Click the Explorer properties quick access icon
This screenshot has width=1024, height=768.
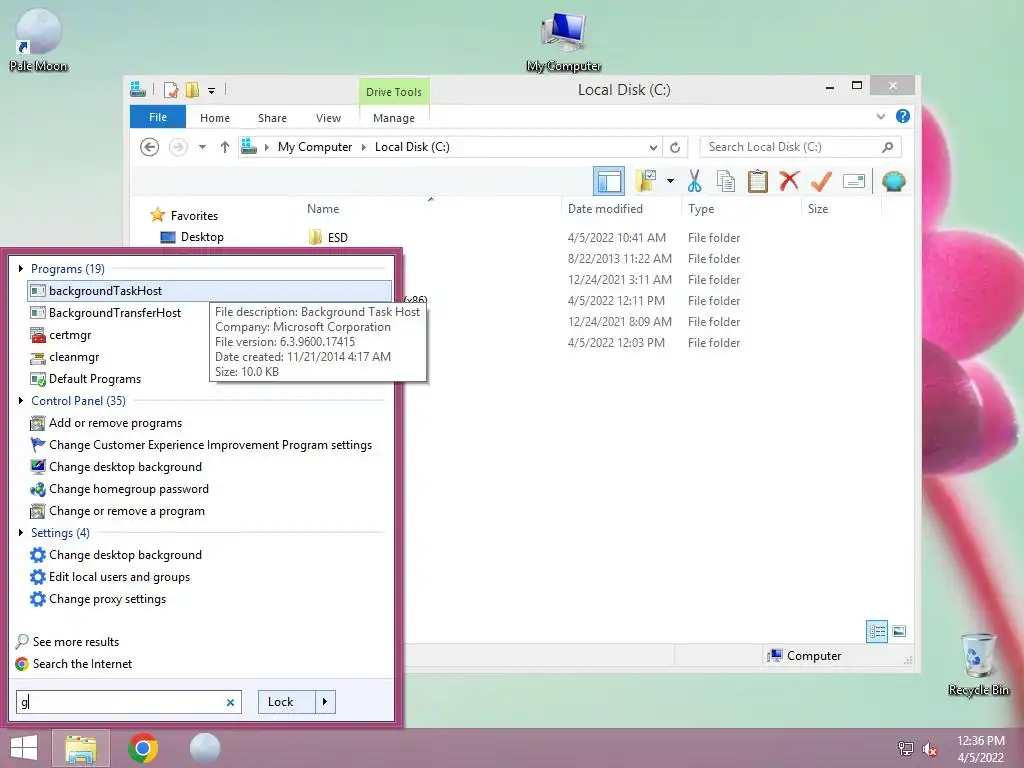(171, 90)
